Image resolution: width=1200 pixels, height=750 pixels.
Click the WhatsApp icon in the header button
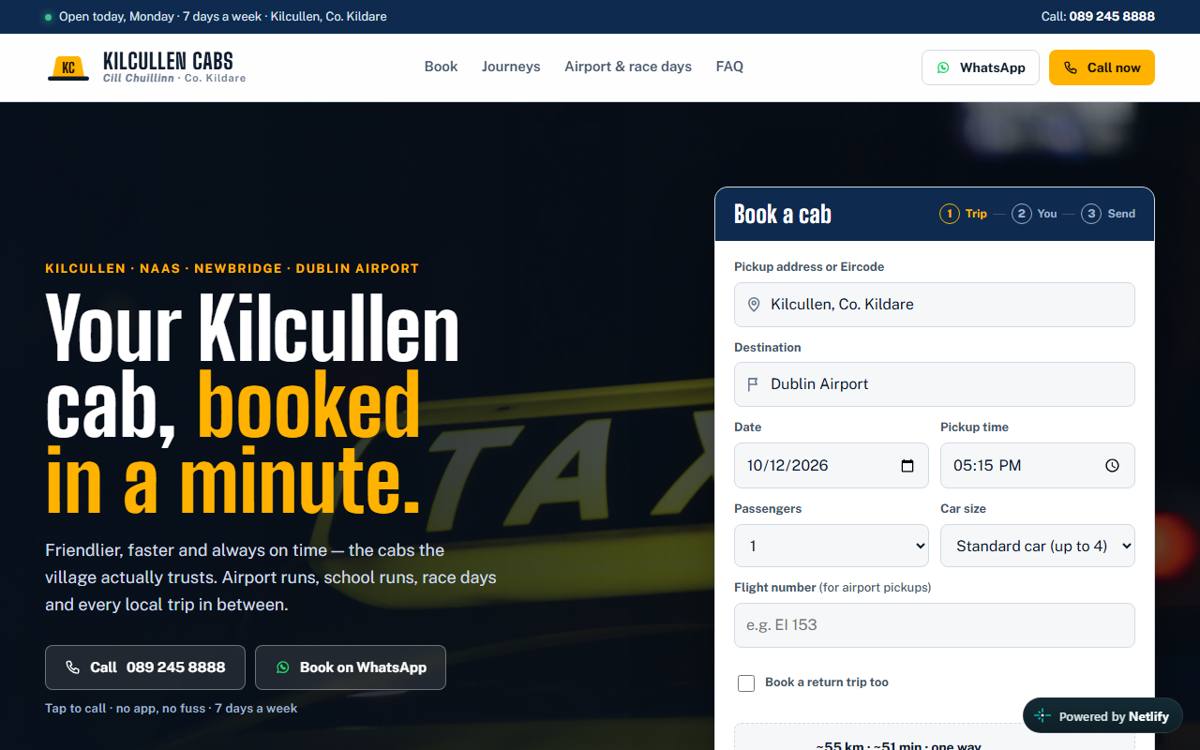[x=943, y=68]
